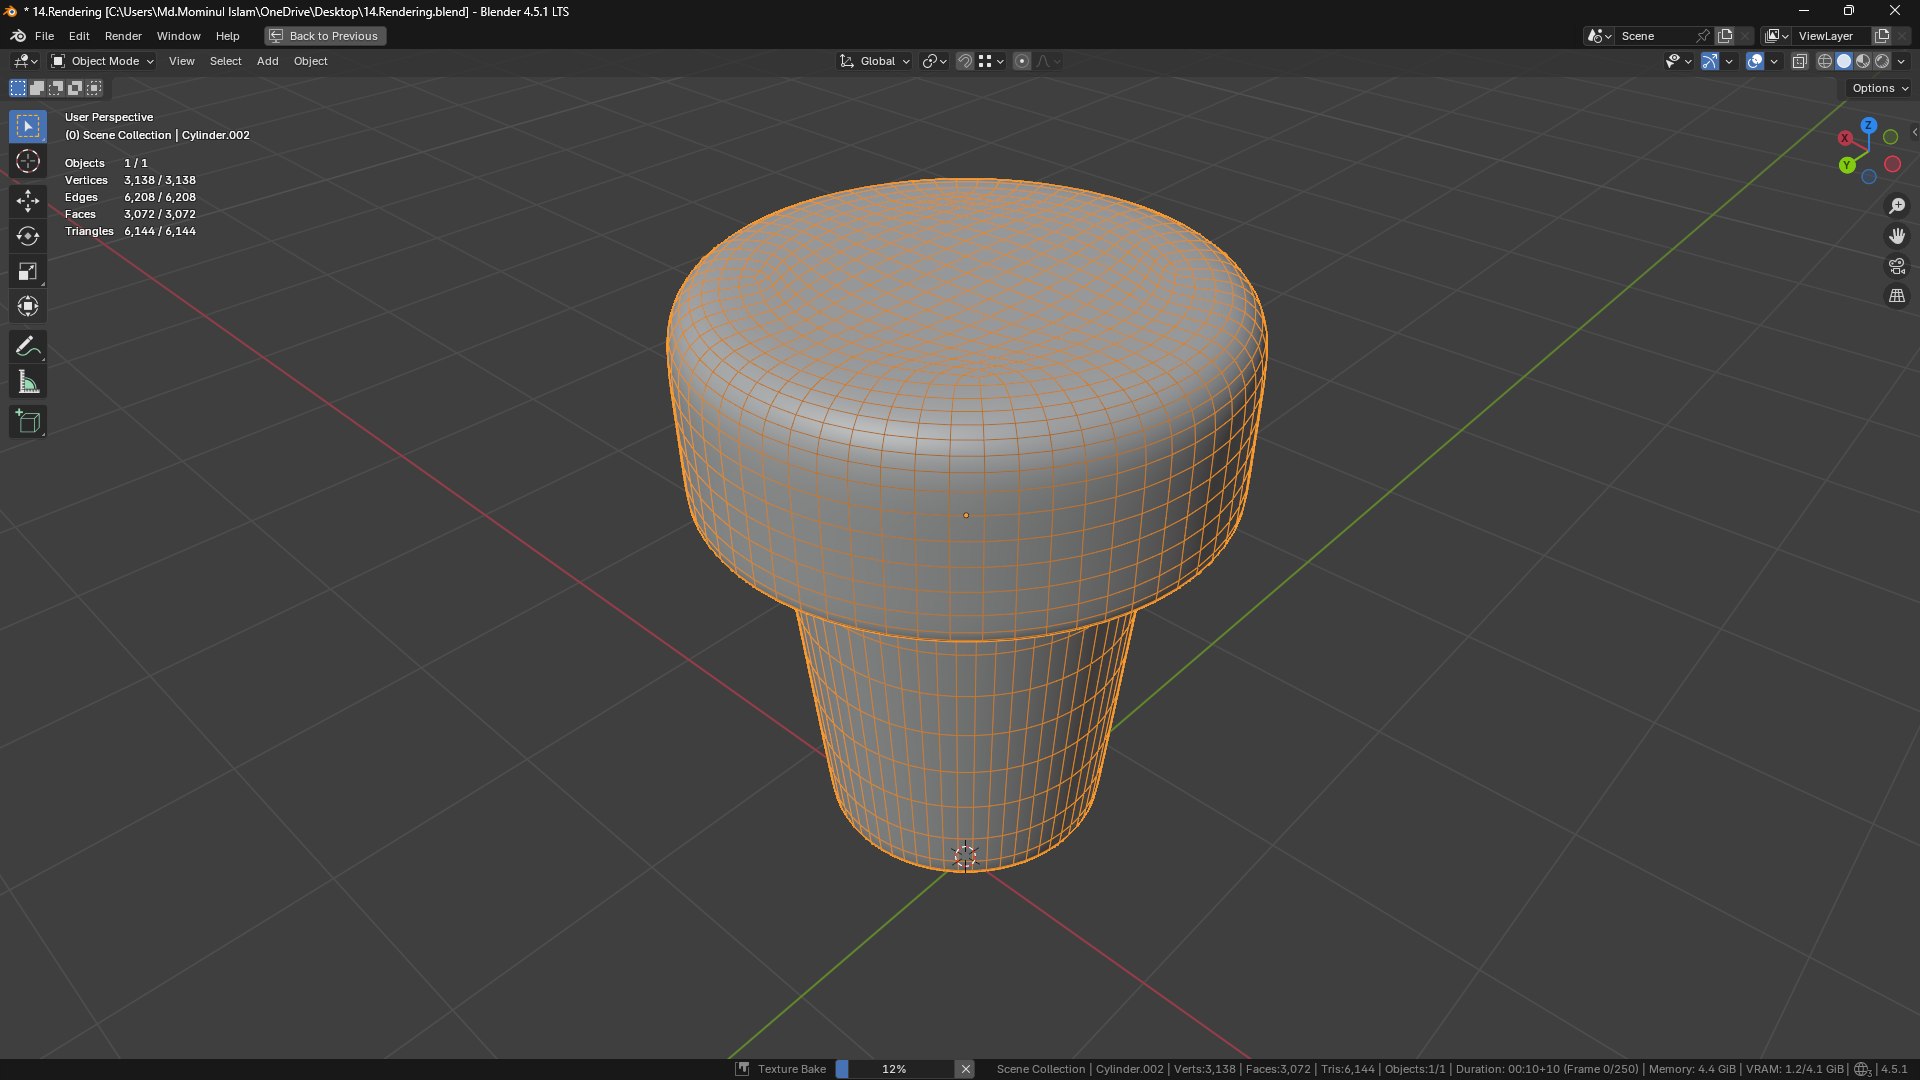
Task: Click the red X axis gizmo ball
Action: point(1845,138)
